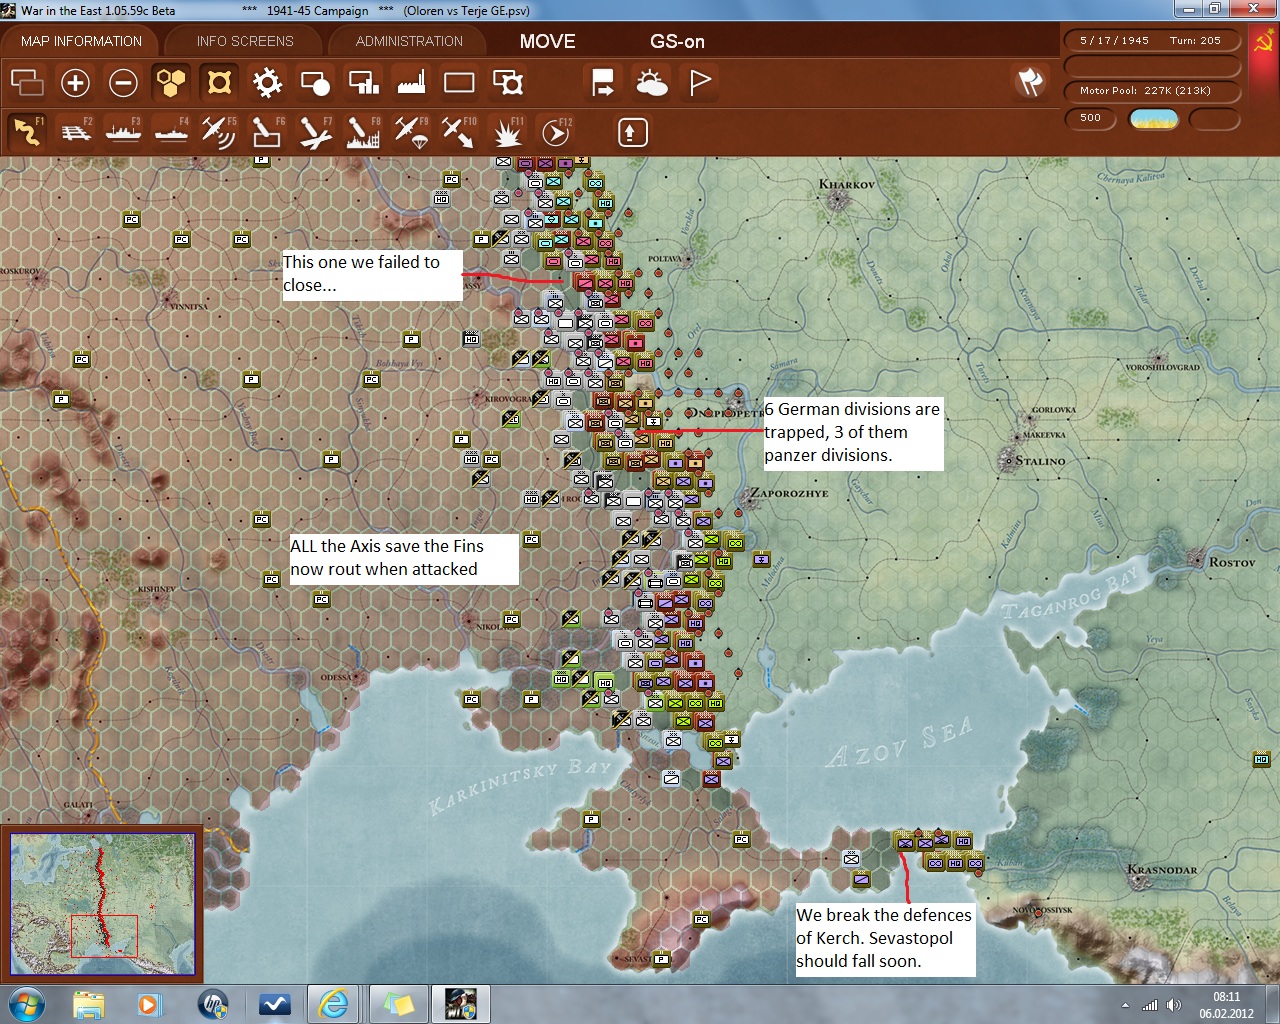Screen dimensions: 1280x1024
Task: Open the Windows Start menu
Action: click(x=25, y=1003)
